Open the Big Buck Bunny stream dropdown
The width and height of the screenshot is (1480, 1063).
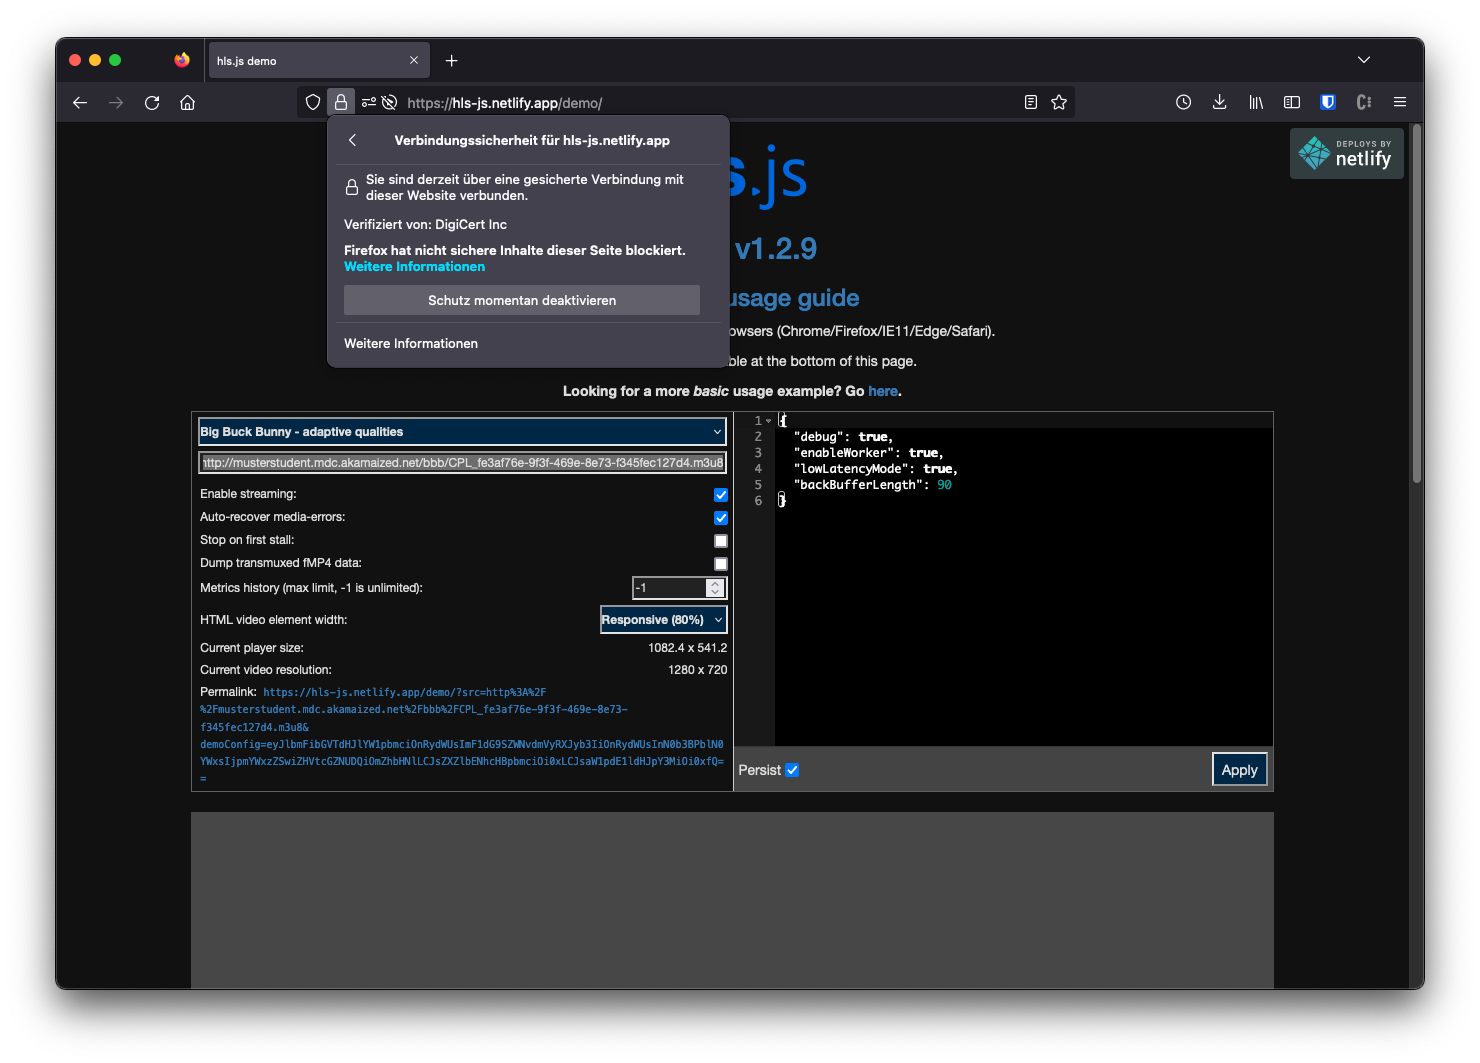[462, 432]
